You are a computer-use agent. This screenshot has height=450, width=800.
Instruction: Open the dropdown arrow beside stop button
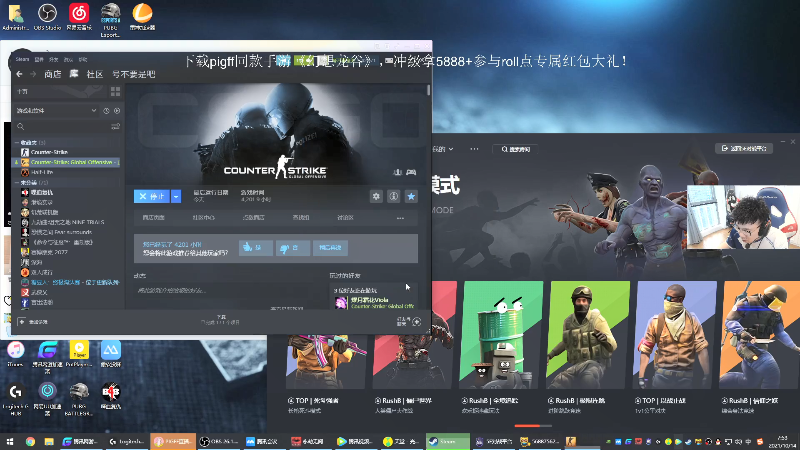click(176, 196)
